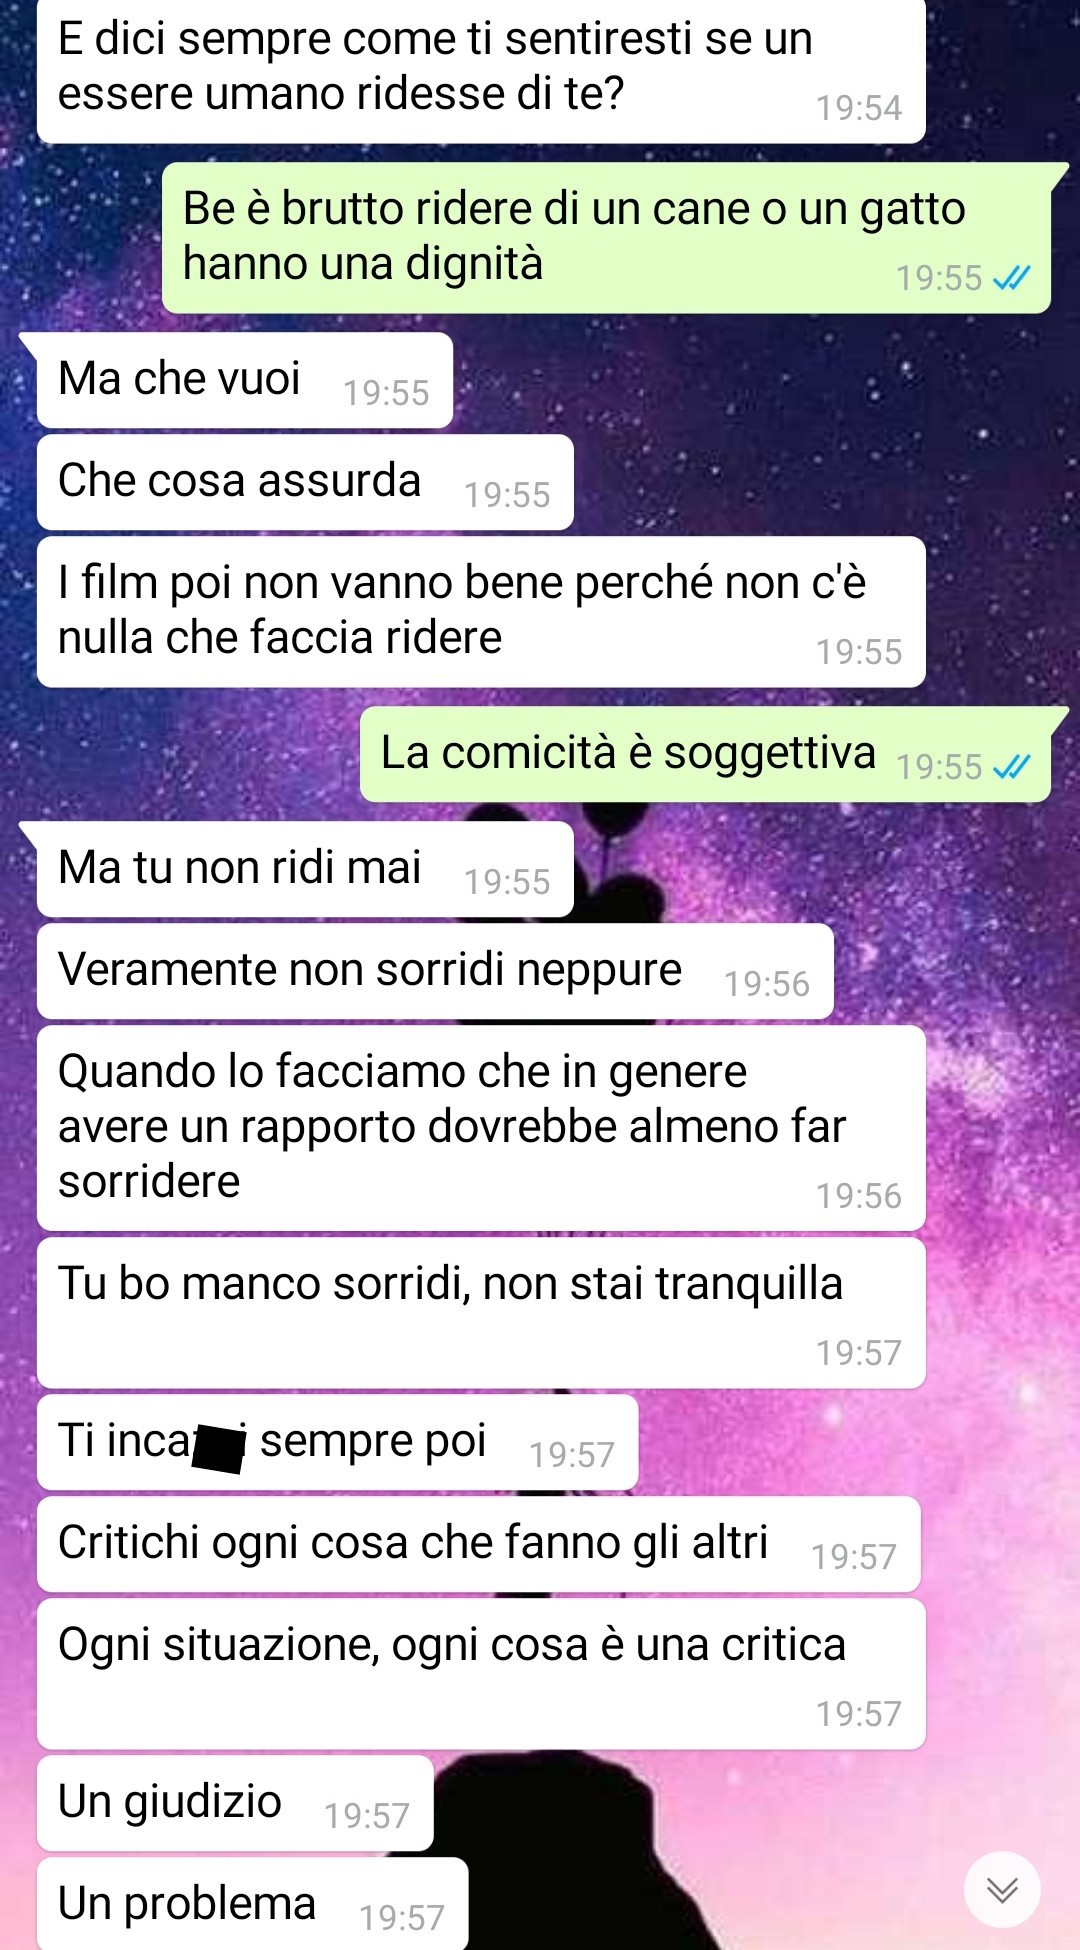Tap the 'Un problema' message bubble
Viewport: 1080px width, 1950px height.
coord(252,1903)
